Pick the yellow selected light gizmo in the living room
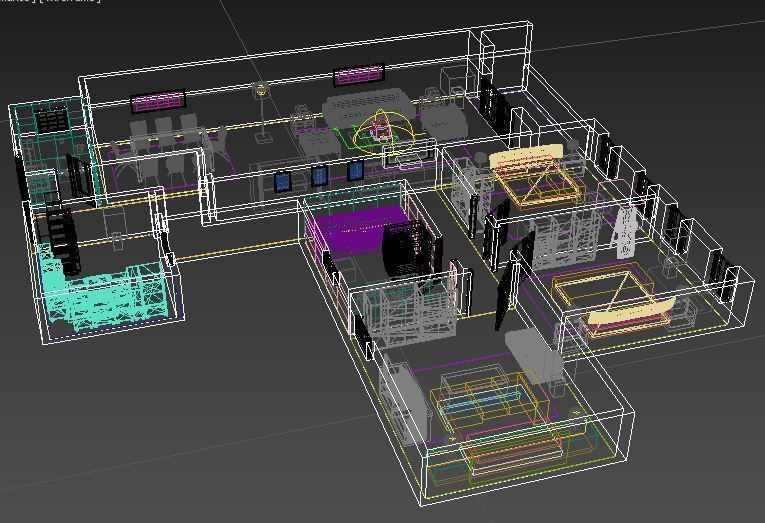The image size is (765, 523). 383,131
